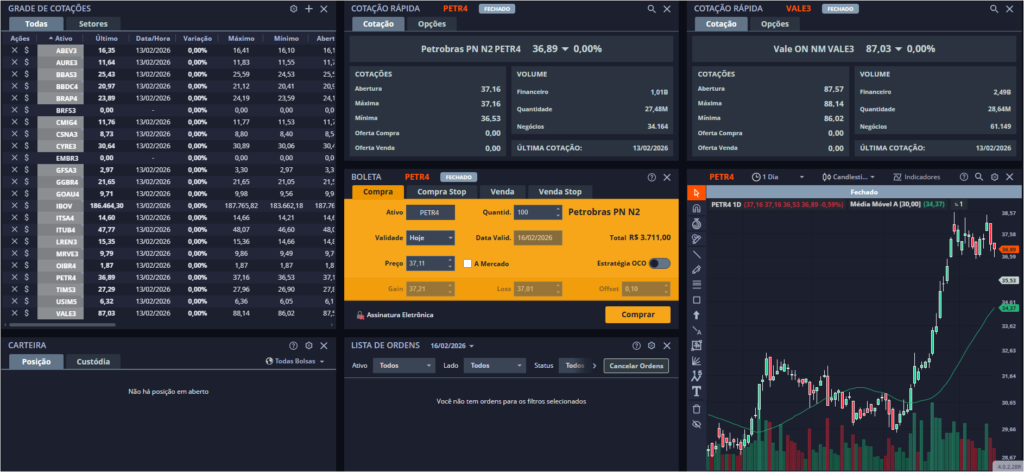
Task: Click the Assinatura Eletrônica padlock icon
Action: (x=360, y=315)
